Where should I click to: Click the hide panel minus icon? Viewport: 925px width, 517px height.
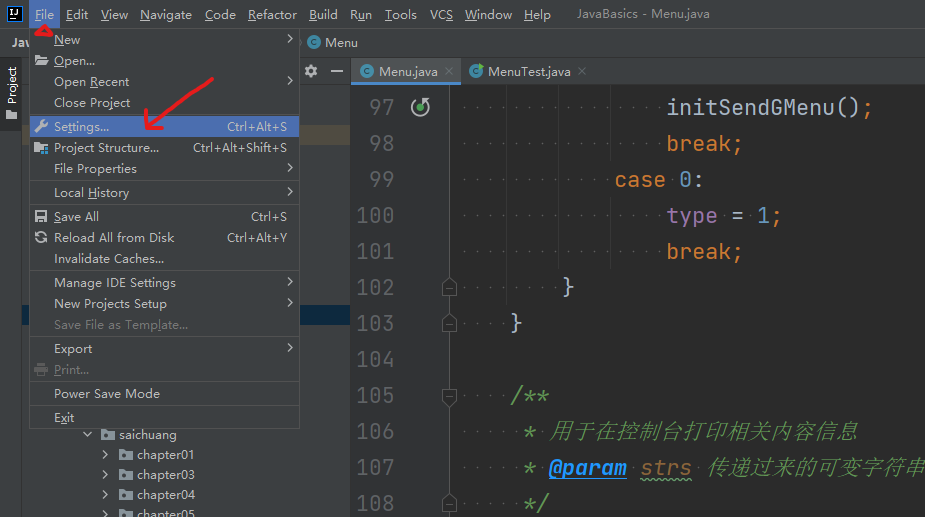point(337,71)
